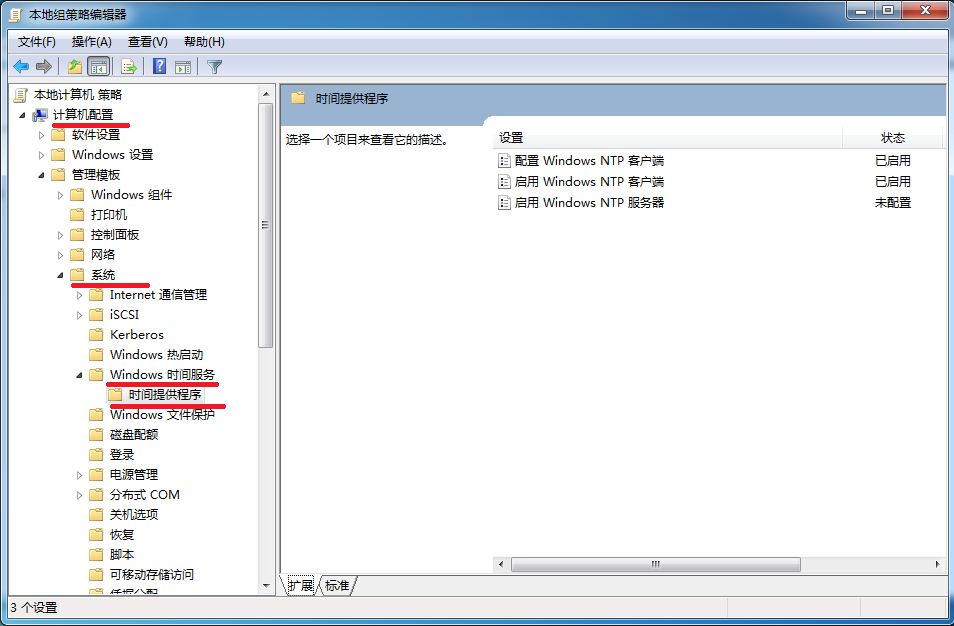Select the Kerberos folder in tree

click(x=137, y=335)
